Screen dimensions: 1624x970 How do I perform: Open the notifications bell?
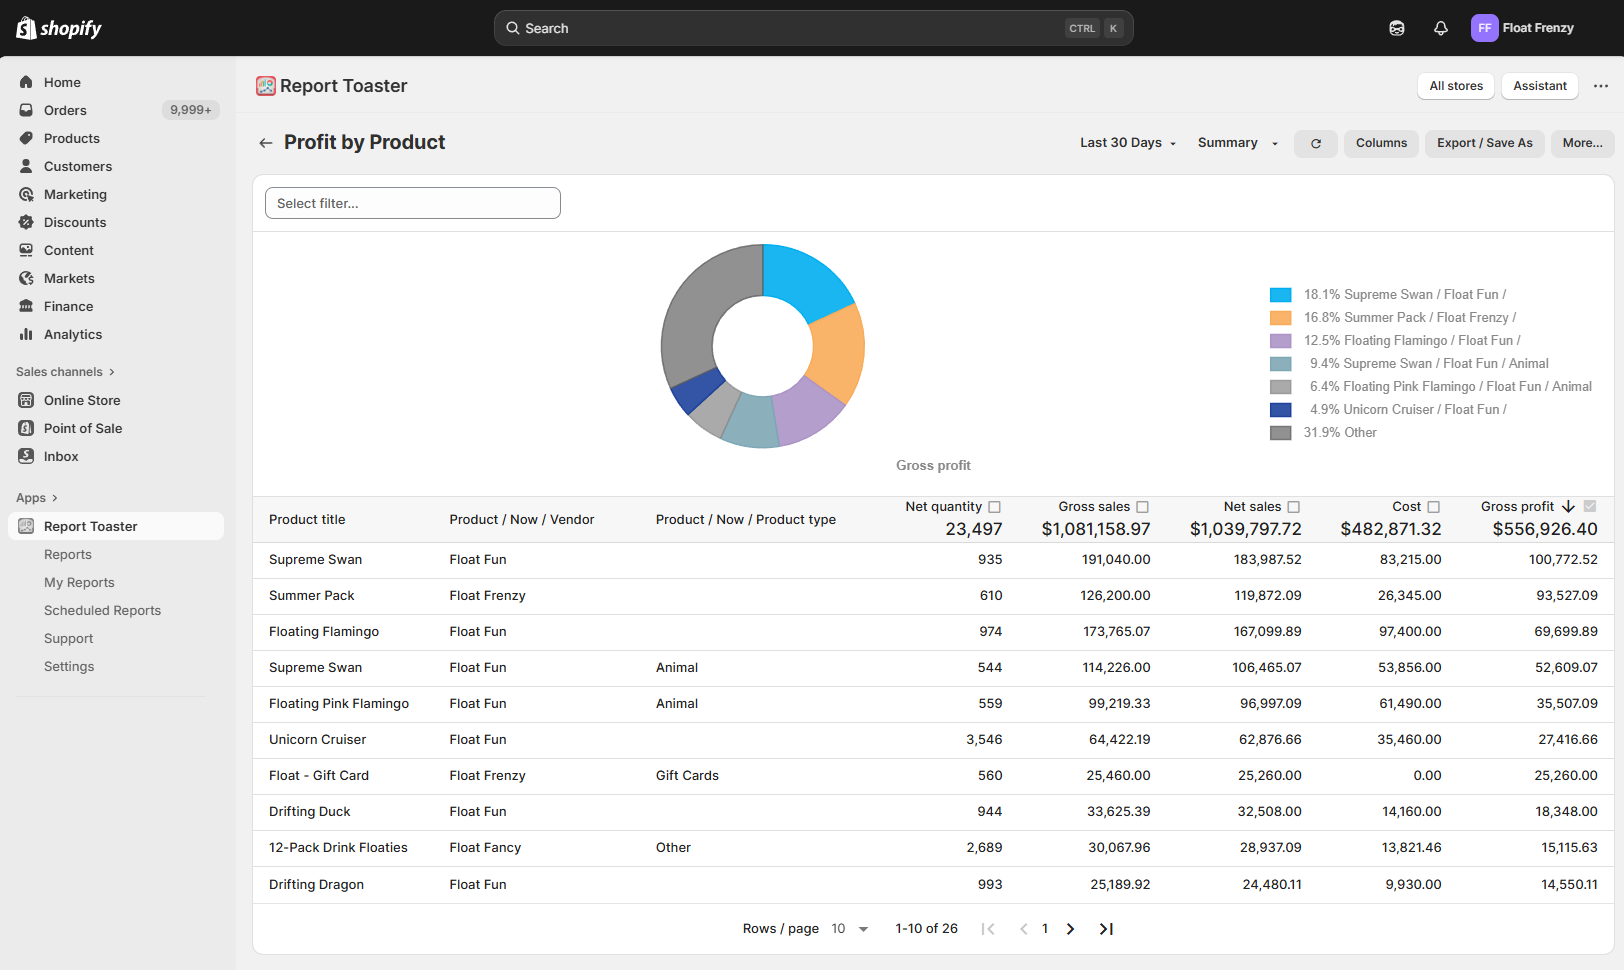pos(1440,28)
